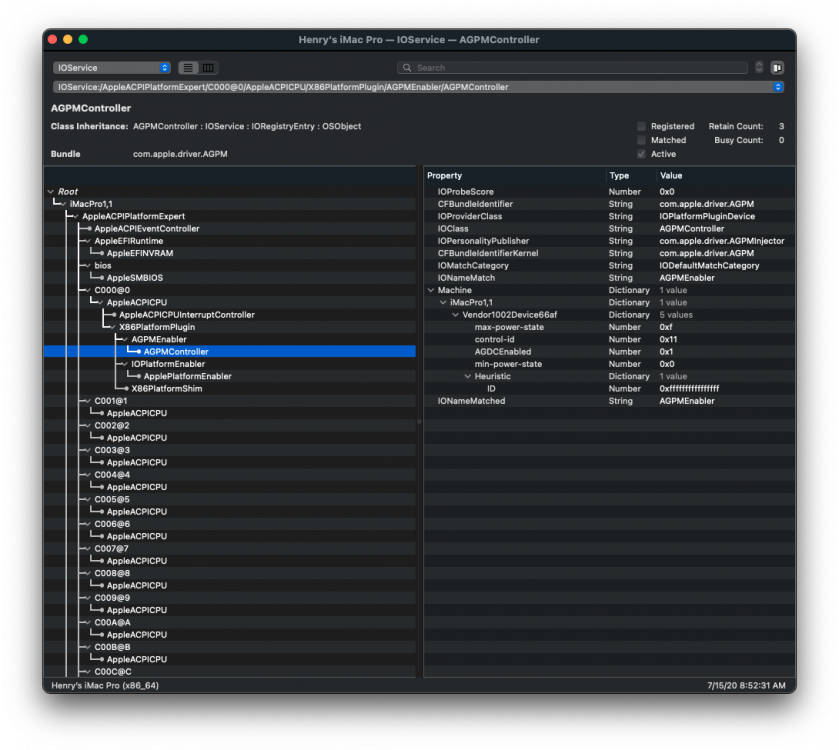
Task: Click the com.apple.driver.AGPMInjector value
Action: (722, 241)
